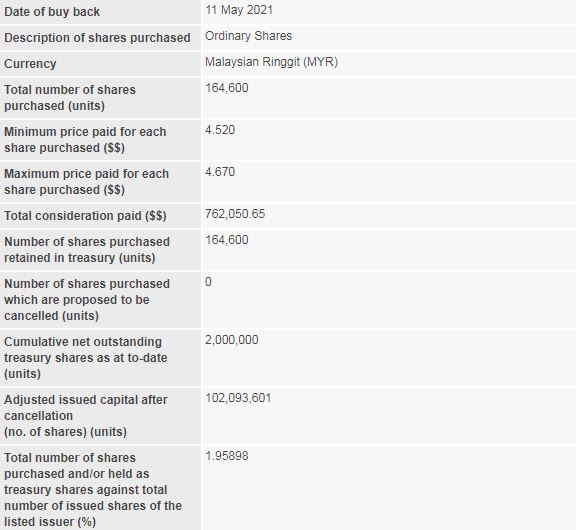Select the 1.95898 percentage value
The height and width of the screenshot is (530, 576).
tap(227, 456)
